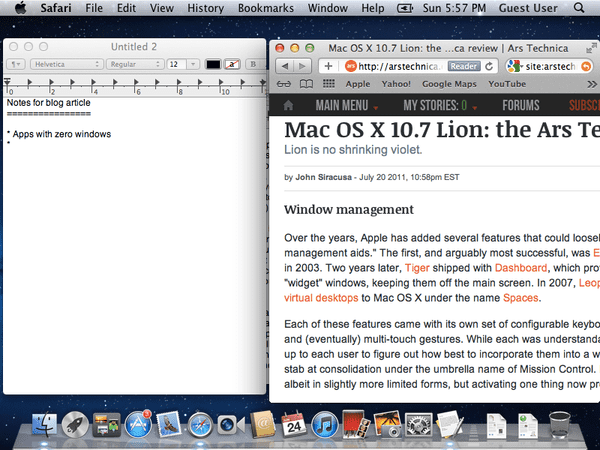Click the reload icon in Safari address bar
The image size is (600, 450).
(489, 66)
